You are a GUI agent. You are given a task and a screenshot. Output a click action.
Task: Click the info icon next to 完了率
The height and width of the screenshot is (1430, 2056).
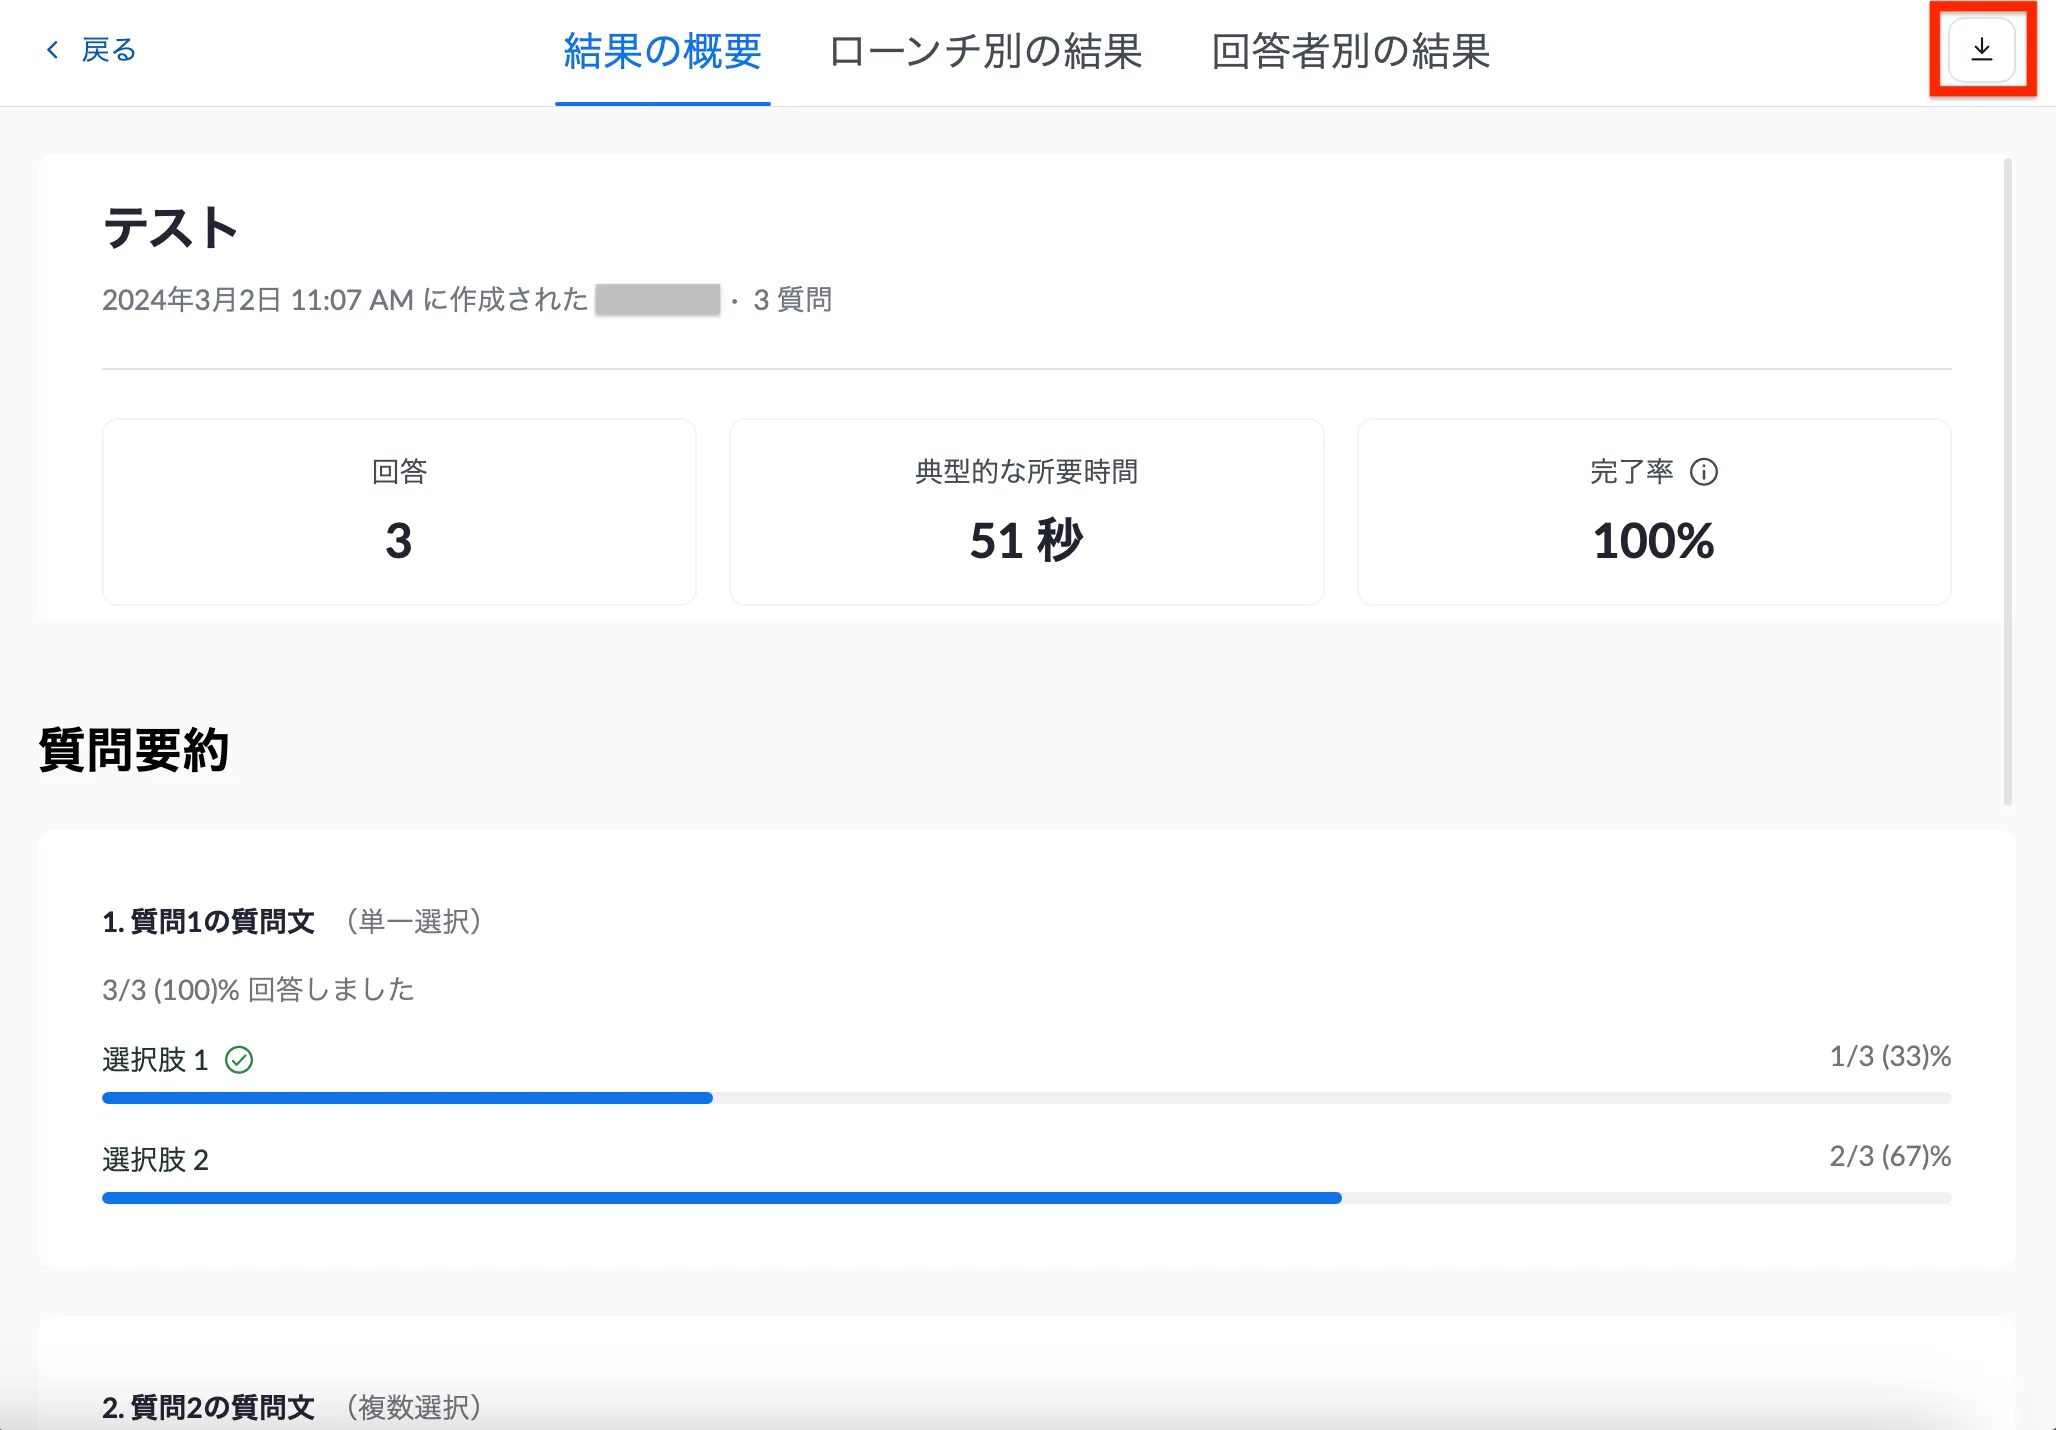[1703, 473]
